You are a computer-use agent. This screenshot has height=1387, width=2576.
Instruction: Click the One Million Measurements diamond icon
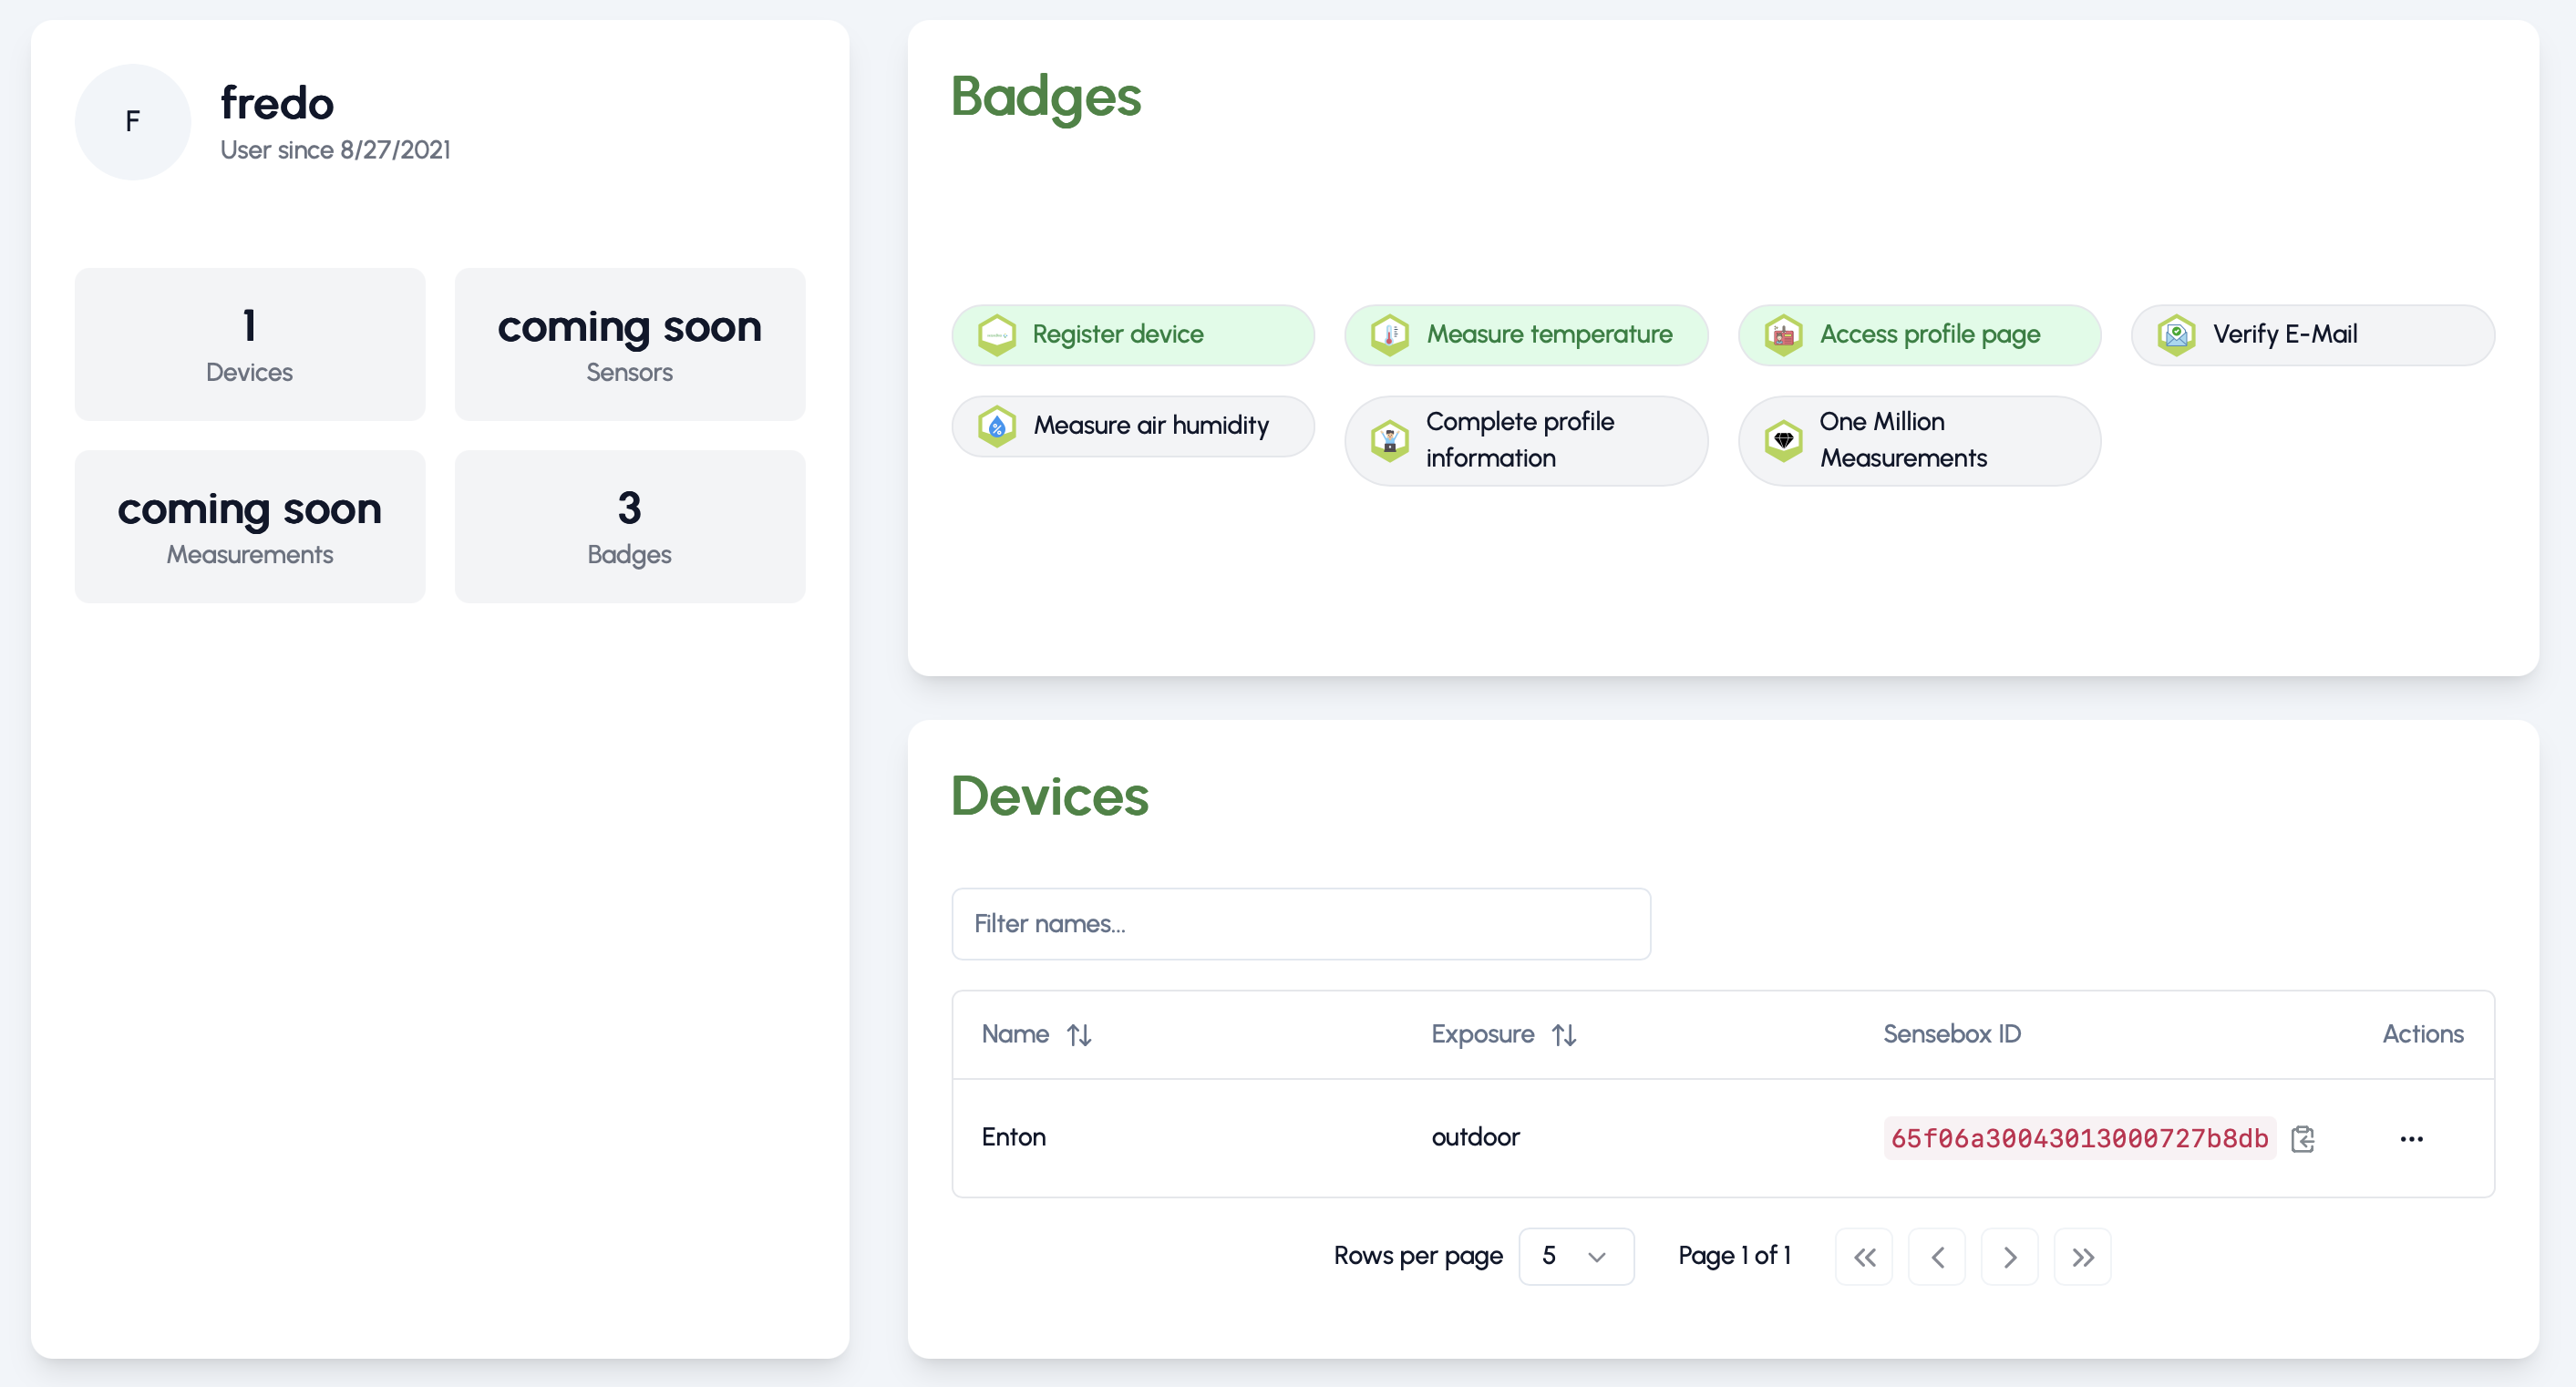pyautogui.click(x=1783, y=440)
